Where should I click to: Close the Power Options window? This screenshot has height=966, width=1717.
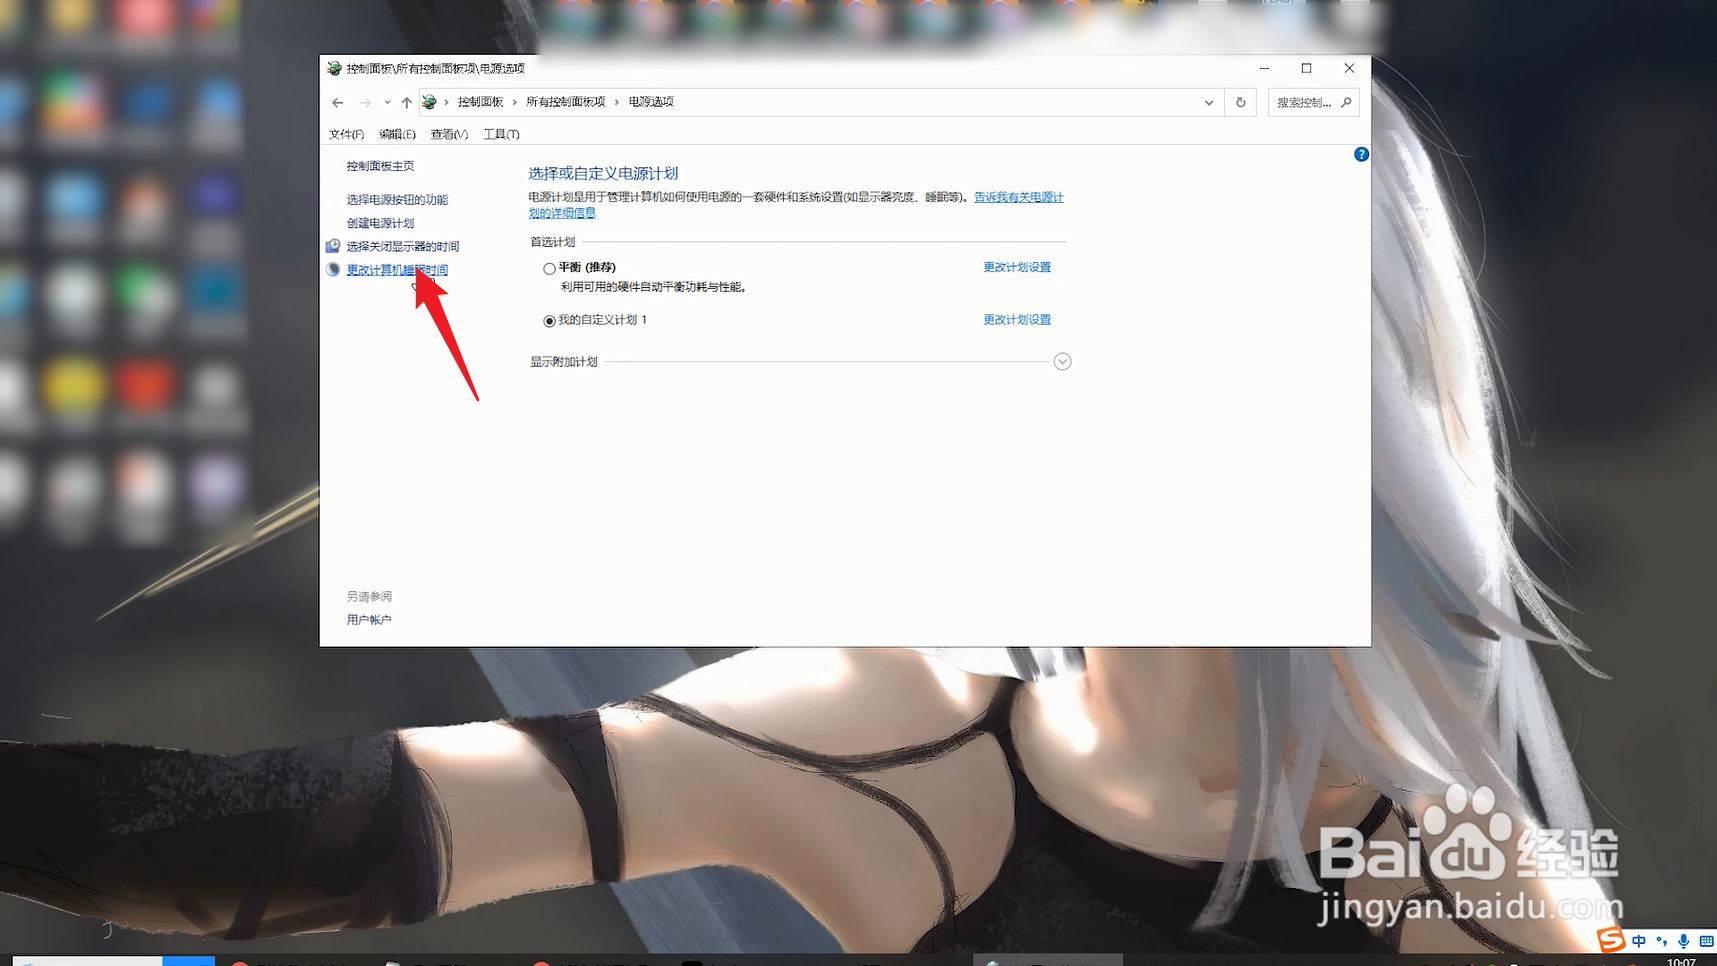(x=1349, y=68)
